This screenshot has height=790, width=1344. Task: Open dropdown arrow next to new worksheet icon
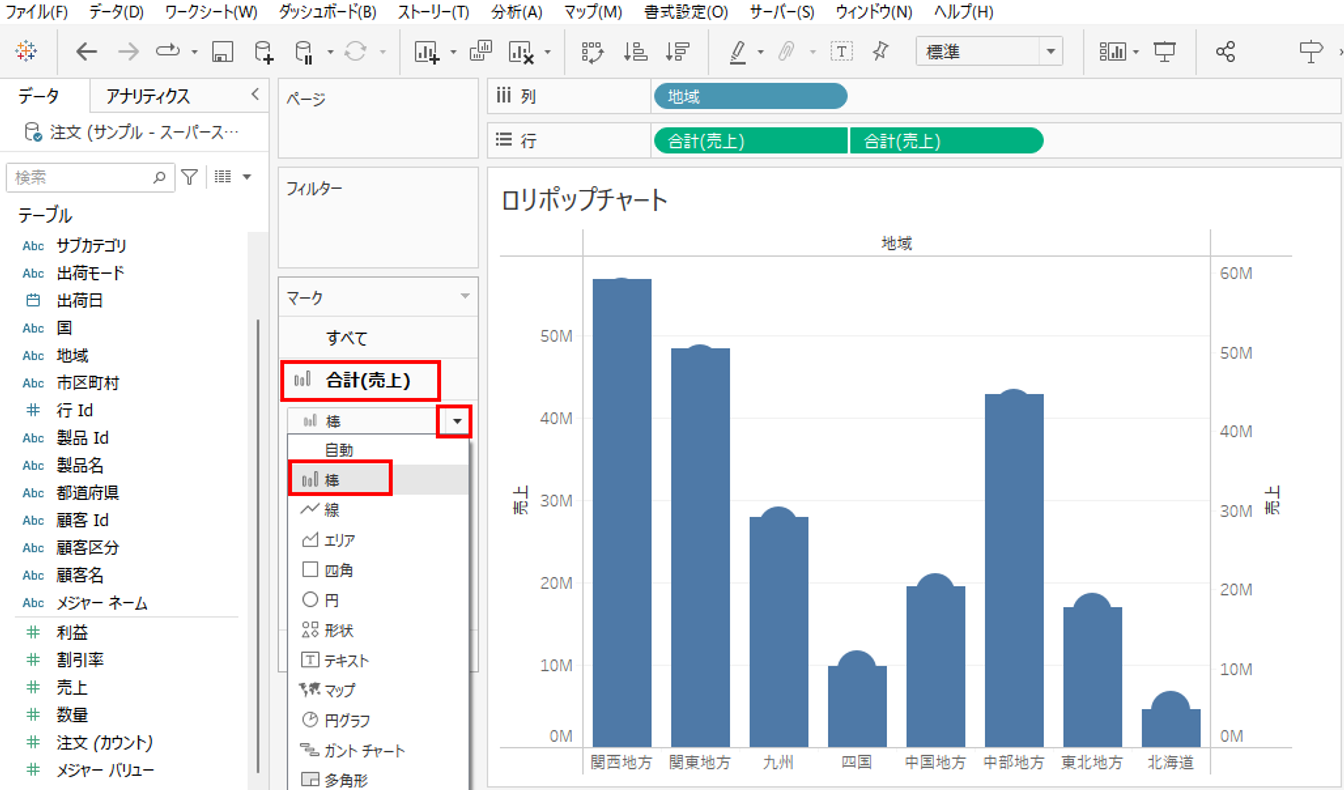point(453,52)
